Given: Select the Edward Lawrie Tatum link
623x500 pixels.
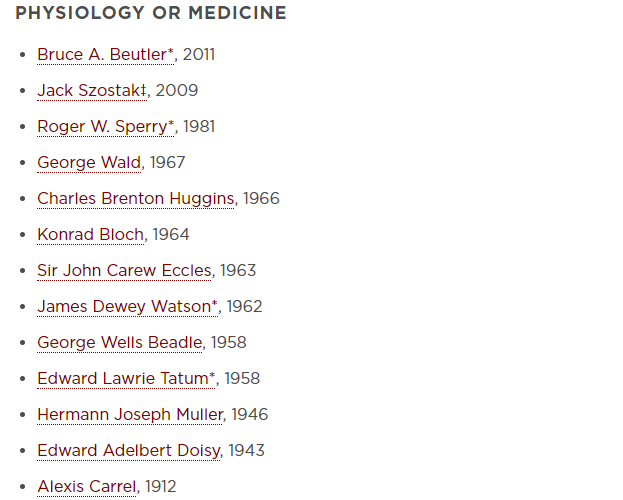Looking at the screenshot, I should (x=126, y=379).
